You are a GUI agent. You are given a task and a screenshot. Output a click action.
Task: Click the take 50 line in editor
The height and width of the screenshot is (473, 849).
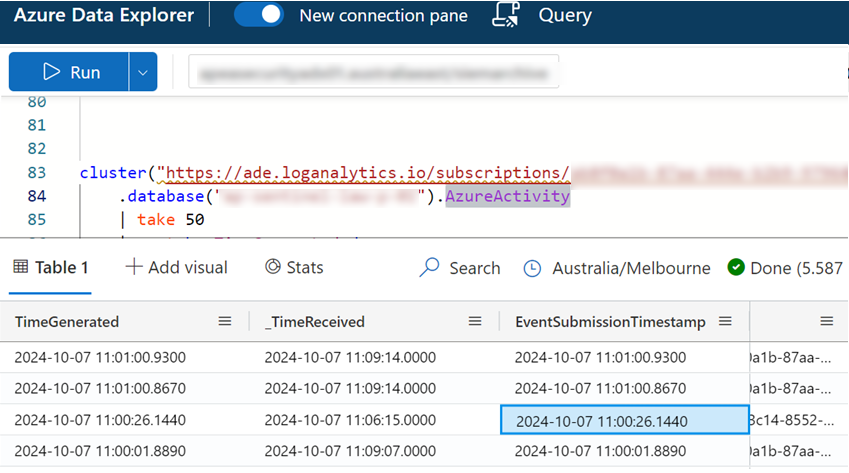pos(162,219)
